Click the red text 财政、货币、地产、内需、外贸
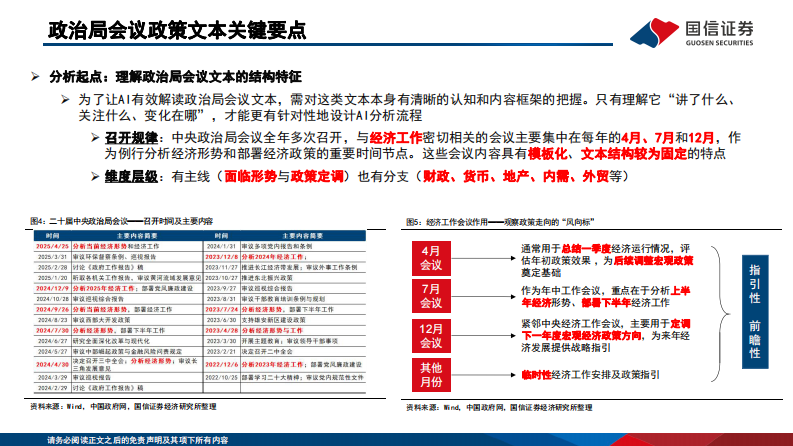The height and width of the screenshot is (446, 793). coord(516,176)
